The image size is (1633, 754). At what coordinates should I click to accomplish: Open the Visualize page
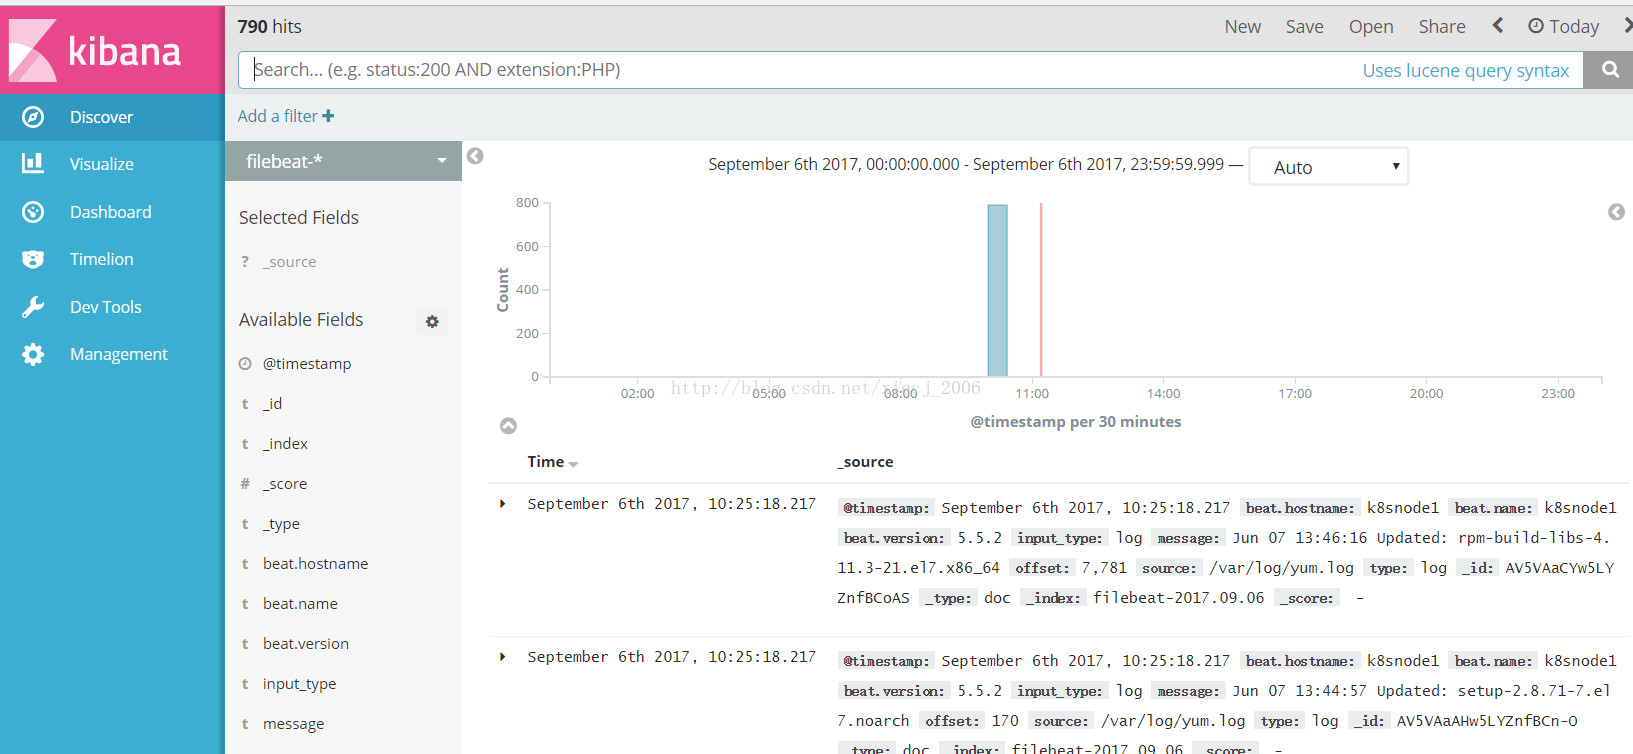pyautogui.click(x=102, y=164)
